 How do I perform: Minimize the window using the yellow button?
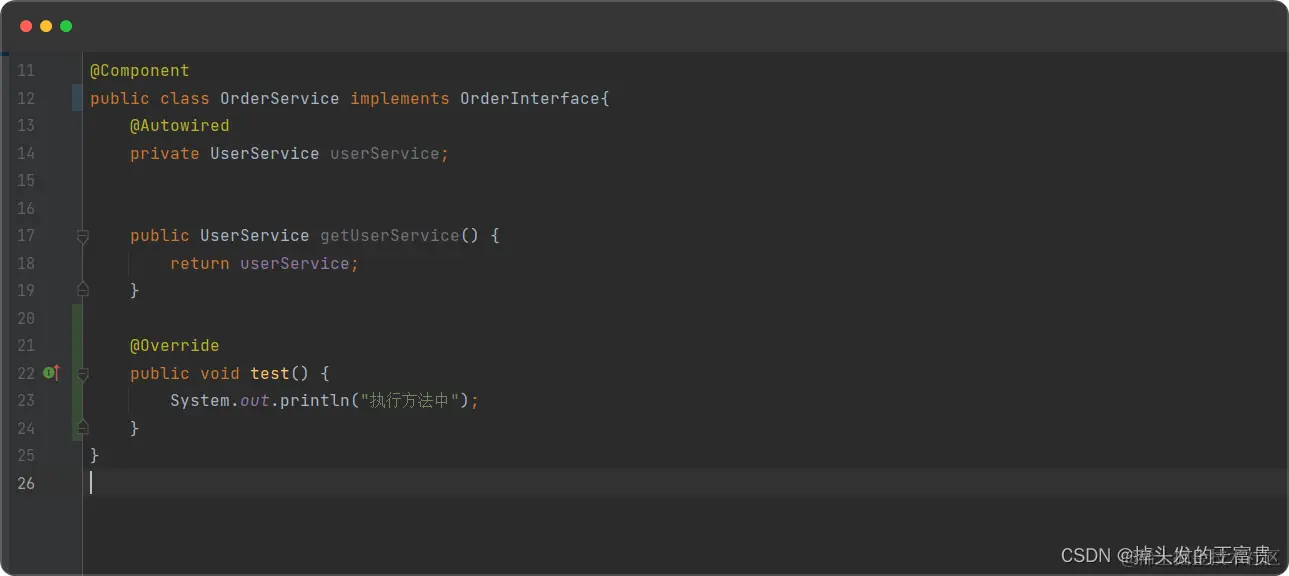coord(46,26)
